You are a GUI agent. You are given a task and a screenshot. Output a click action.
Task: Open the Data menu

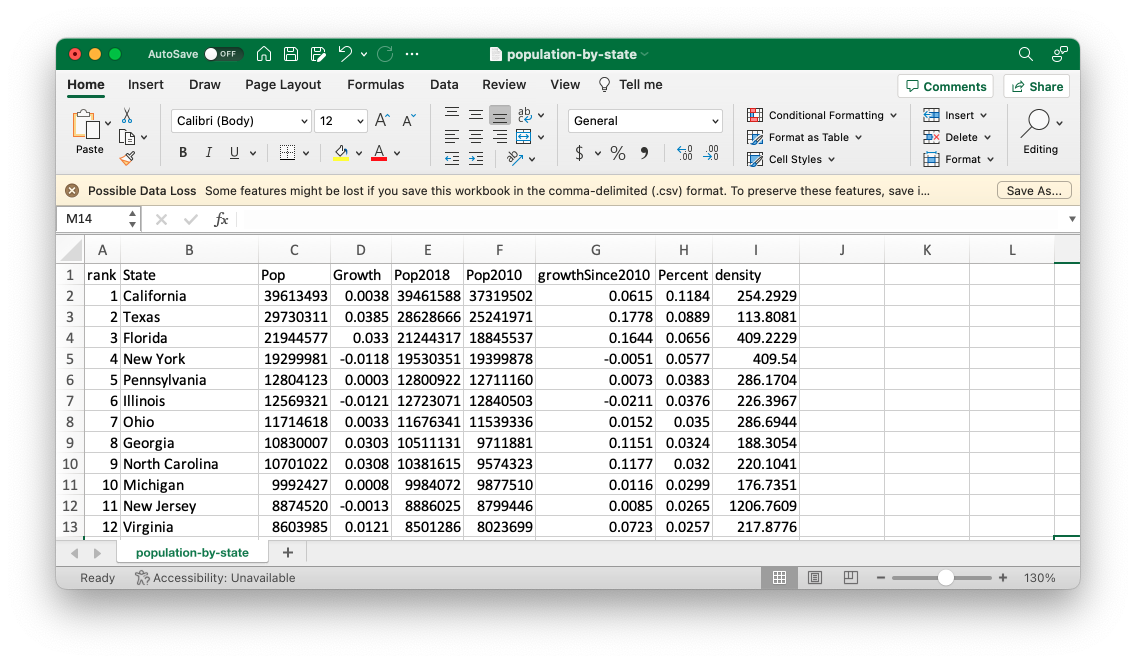[x=444, y=85]
